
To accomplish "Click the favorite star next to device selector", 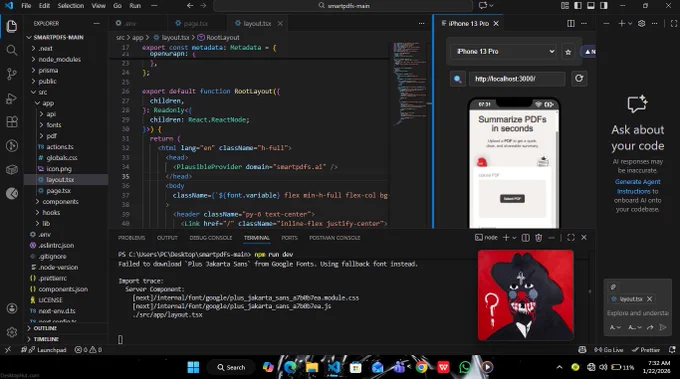I will [x=568, y=52].
